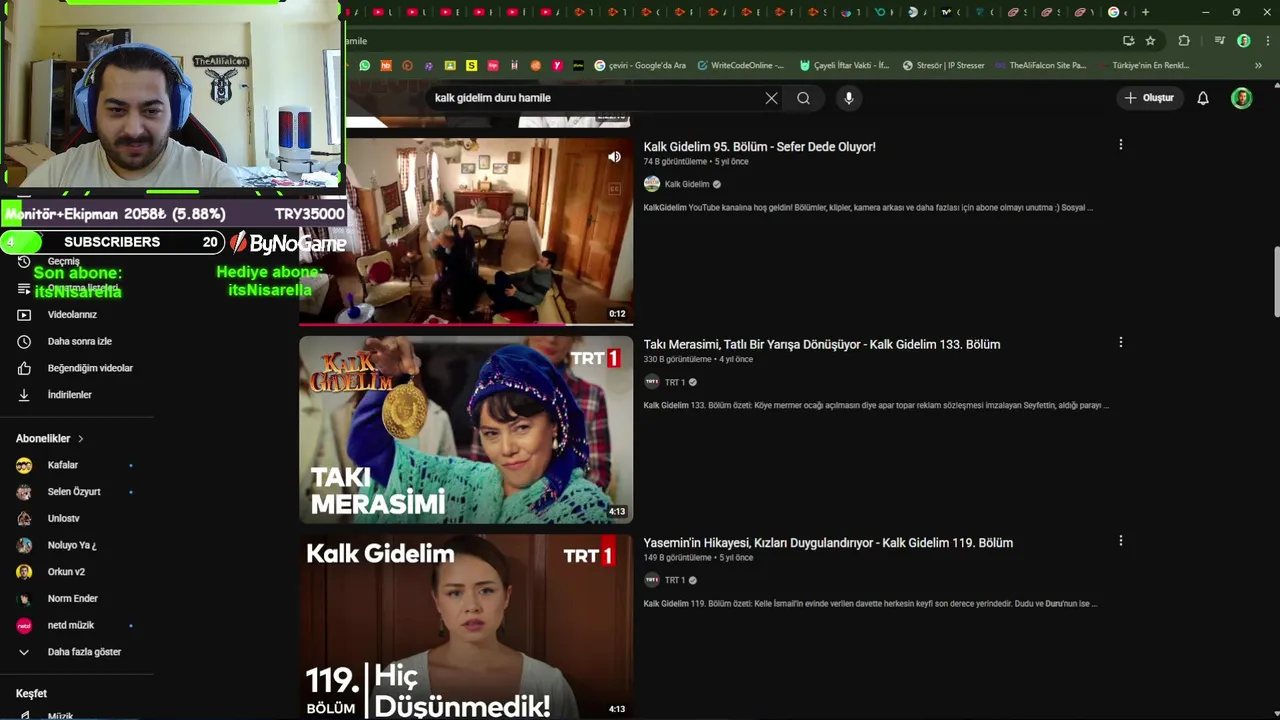The image size is (1280, 720).
Task: Click Kalk Gidelim 95. Bölüm description text
Action: (x=868, y=208)
